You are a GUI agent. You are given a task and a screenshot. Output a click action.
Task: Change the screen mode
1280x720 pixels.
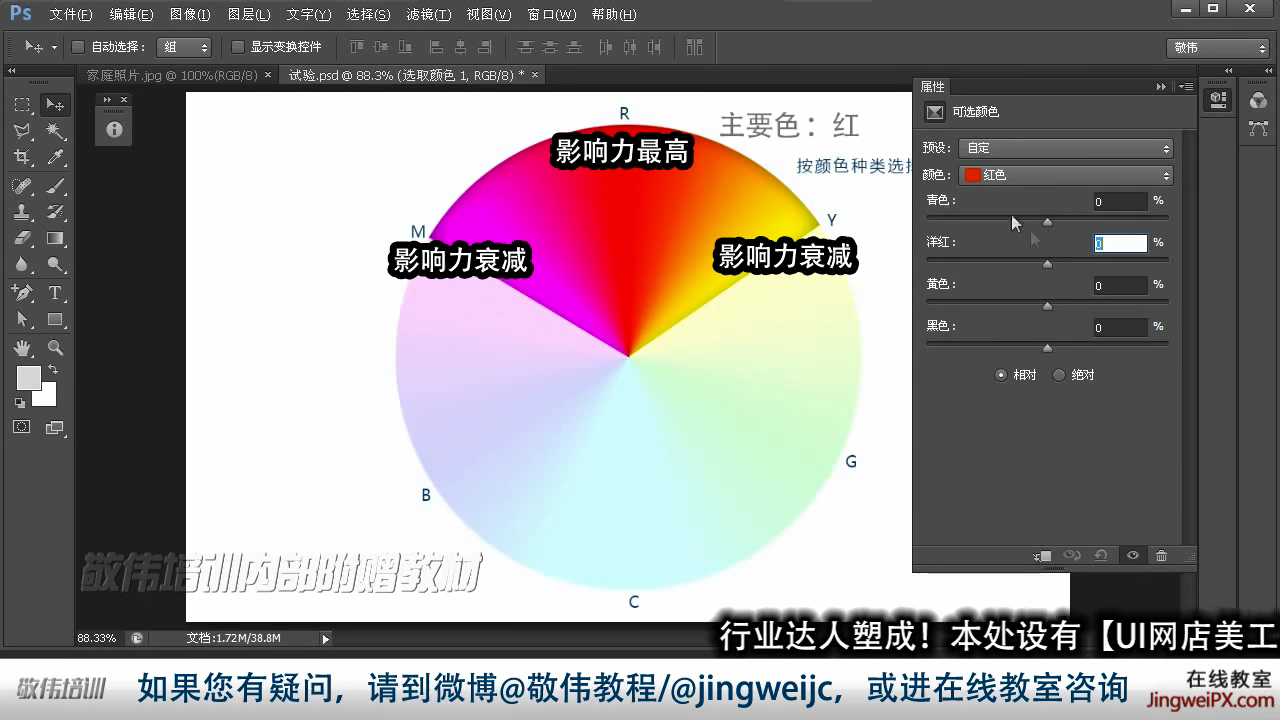point(55,427)
